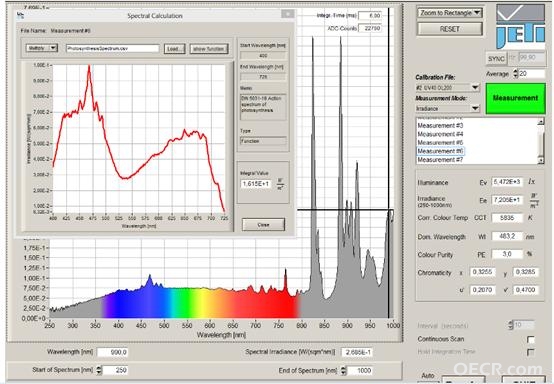Enable the Continuous Scan checkbox
554x384 pixels.
[x=530, y=339]
